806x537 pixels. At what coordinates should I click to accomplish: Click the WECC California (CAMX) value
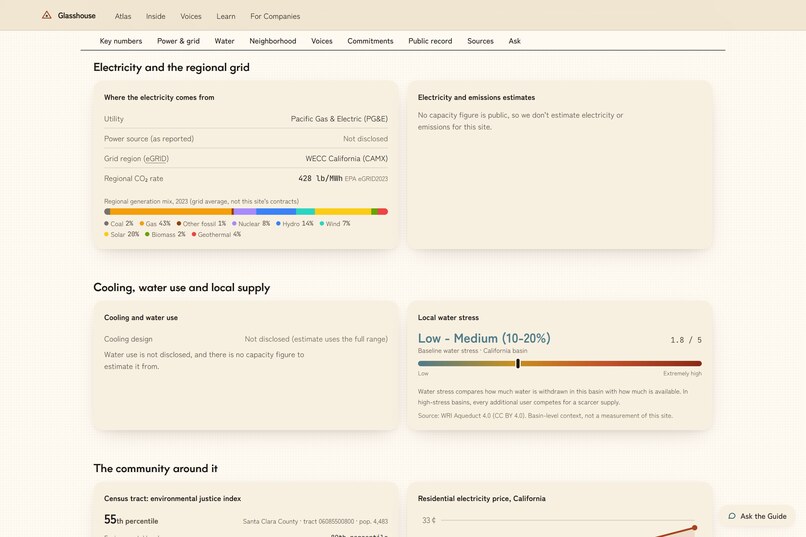point(346,159)
